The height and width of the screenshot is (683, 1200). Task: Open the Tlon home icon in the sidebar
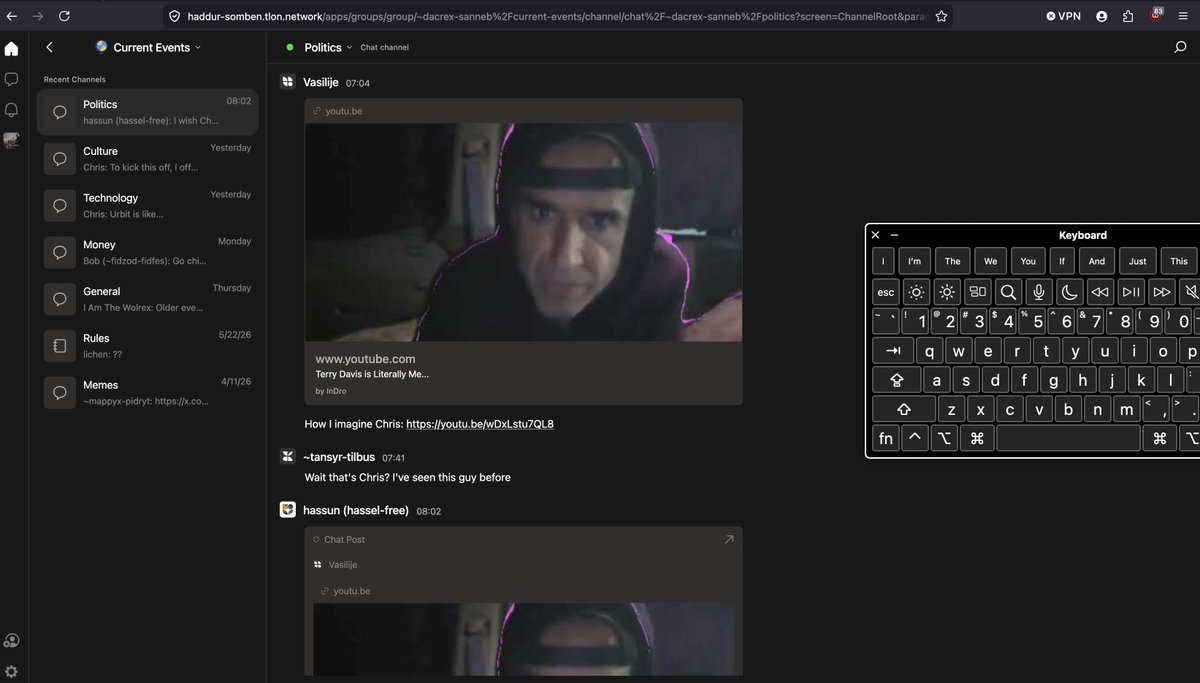(x=12, y=49)
